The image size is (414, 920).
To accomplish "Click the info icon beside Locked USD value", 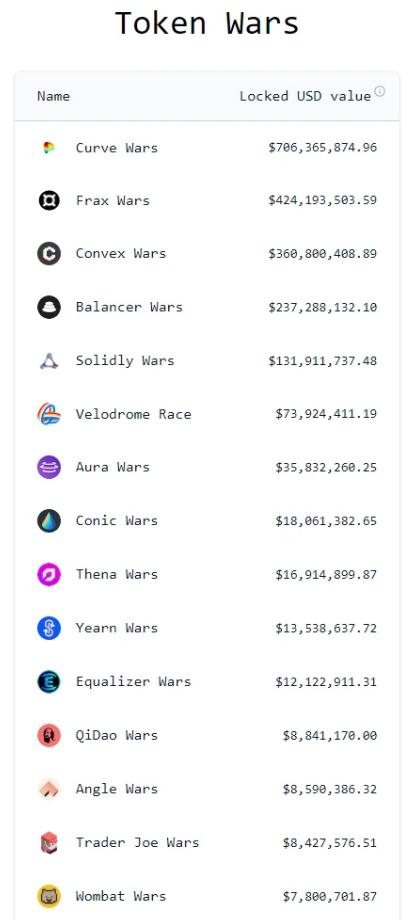I will (x=380, y=91).
